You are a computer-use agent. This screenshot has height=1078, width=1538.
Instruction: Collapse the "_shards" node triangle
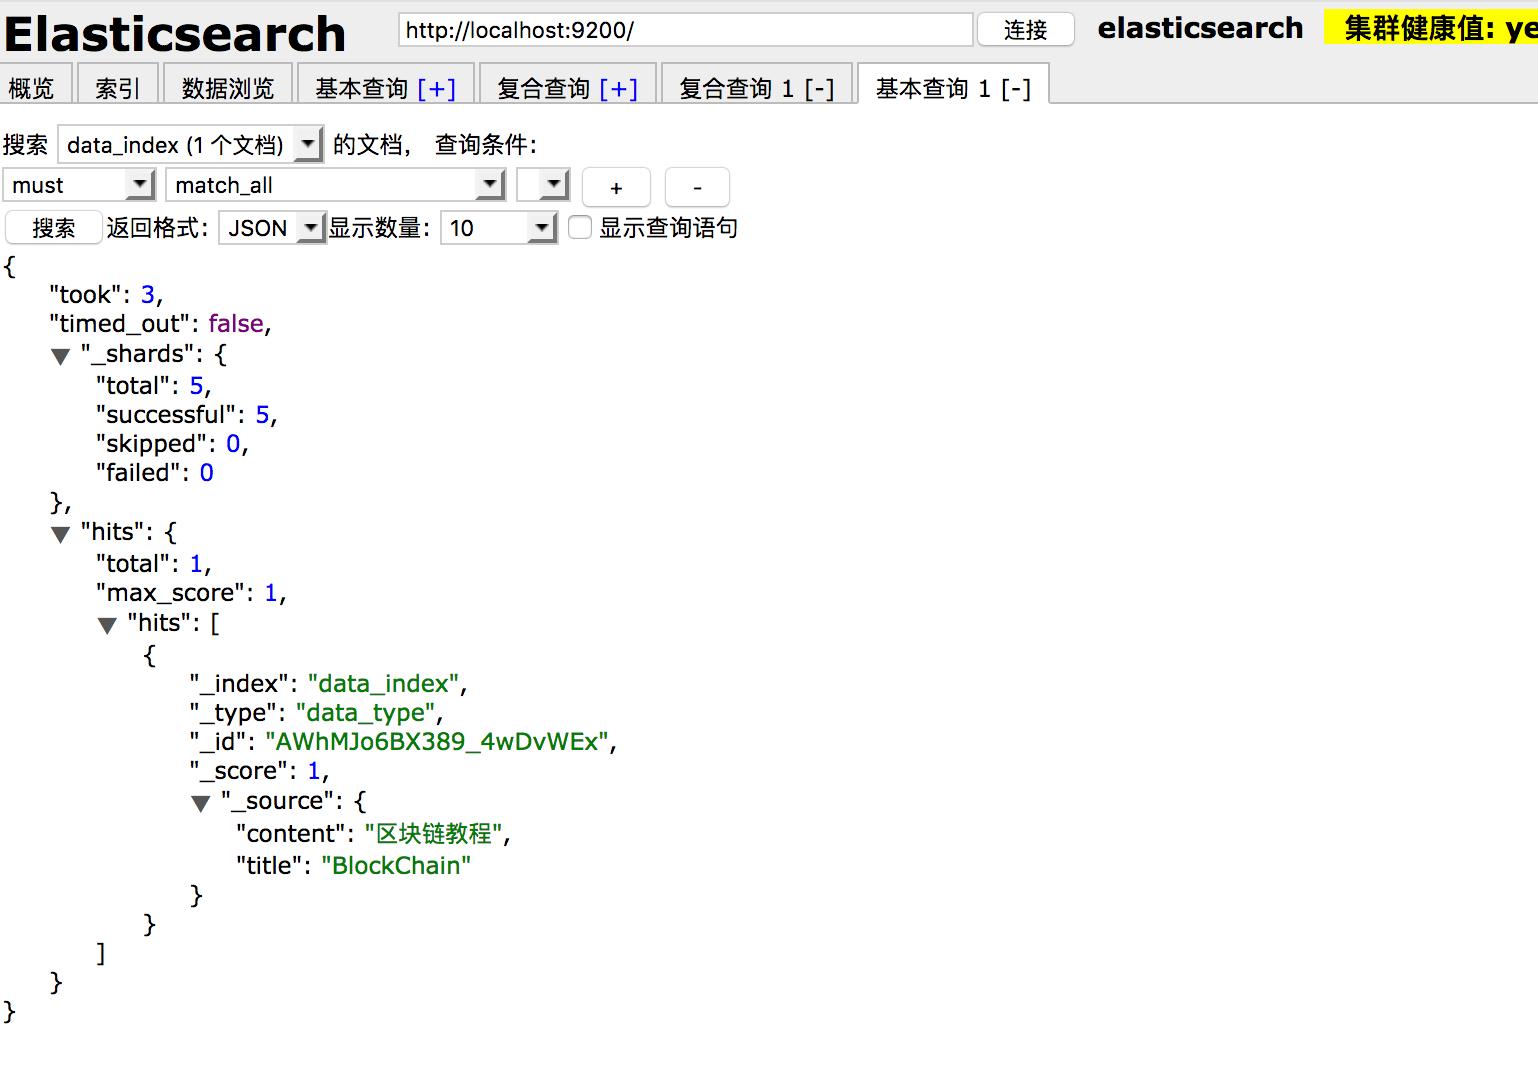[x=60, y=356]
